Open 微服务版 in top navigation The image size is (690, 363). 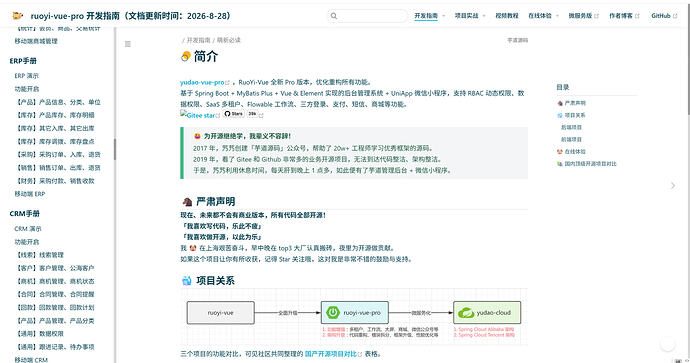[x=580, y=16]
